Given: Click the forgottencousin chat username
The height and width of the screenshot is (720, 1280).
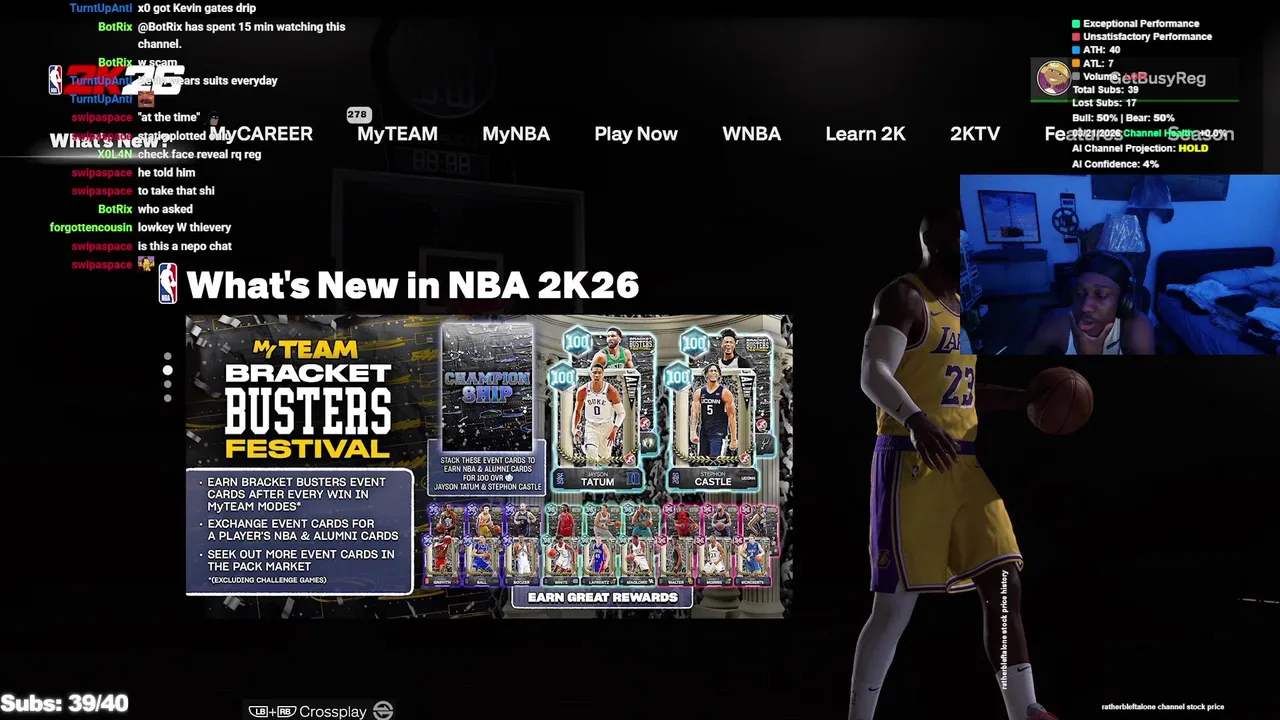Looking at the screenshot, I should click(91, 227).
